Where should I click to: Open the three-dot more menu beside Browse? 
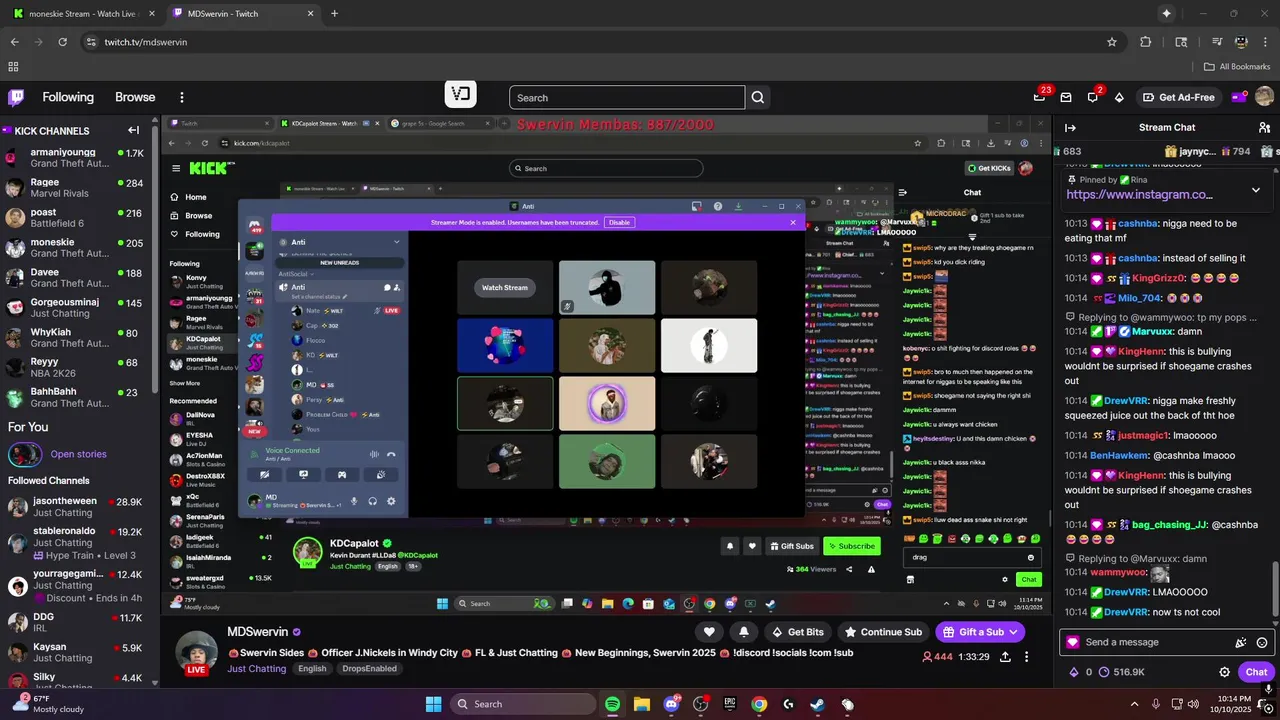pos(182,97)
